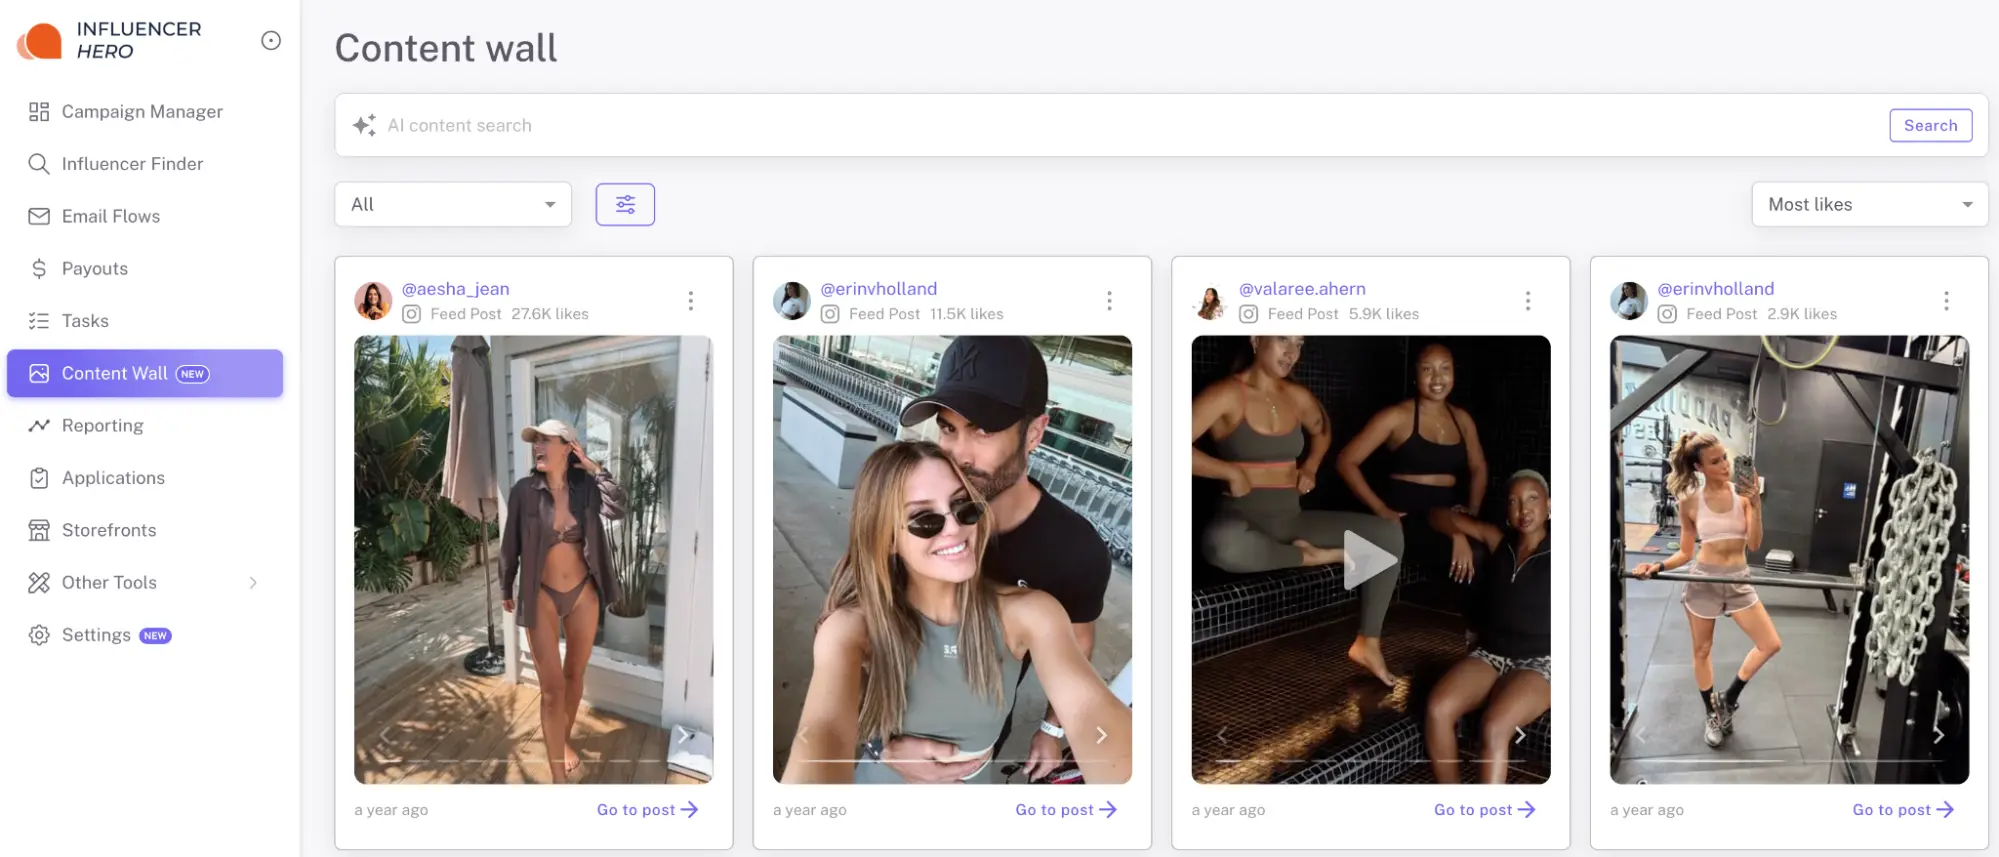Click the Search button
Image resolution: width=1999 pixels, height=857 pixels.
(1931, 125)
